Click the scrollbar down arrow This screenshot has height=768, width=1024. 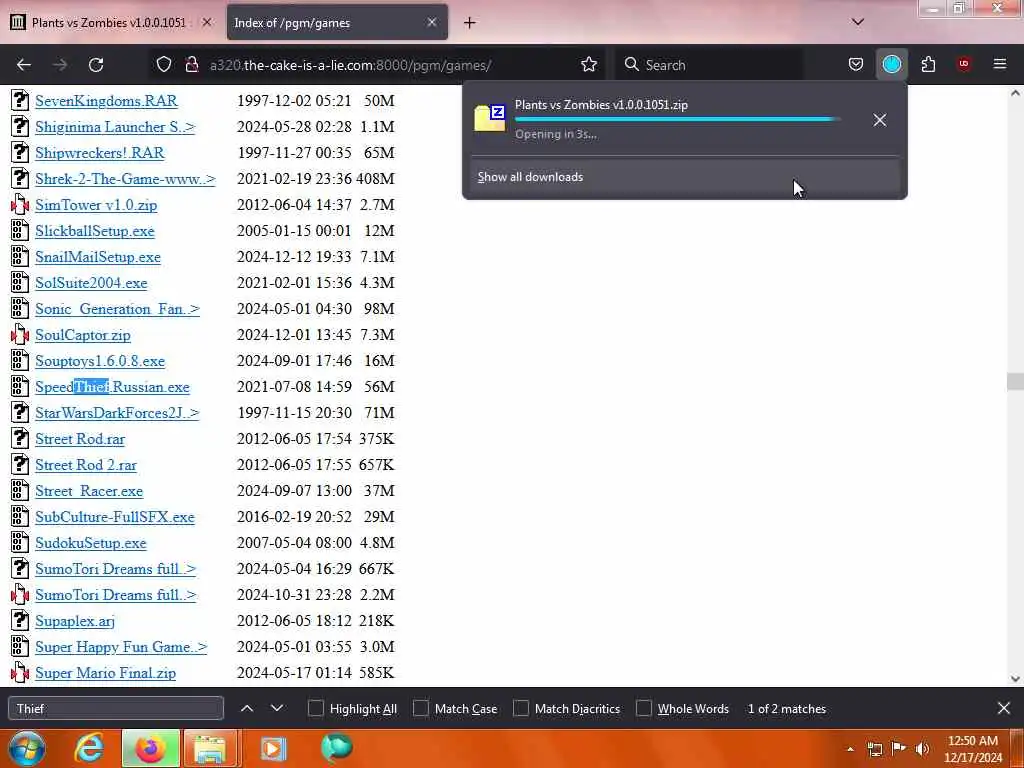(1015, 679)
